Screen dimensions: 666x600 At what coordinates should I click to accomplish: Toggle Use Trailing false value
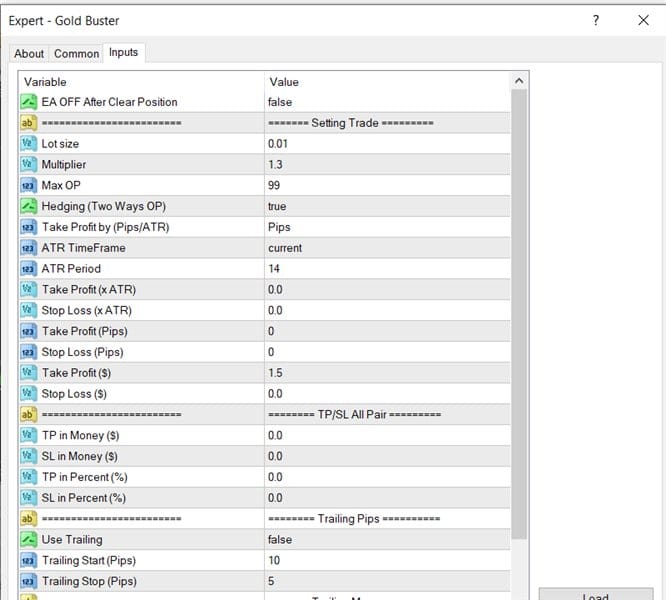click(387, 539)
